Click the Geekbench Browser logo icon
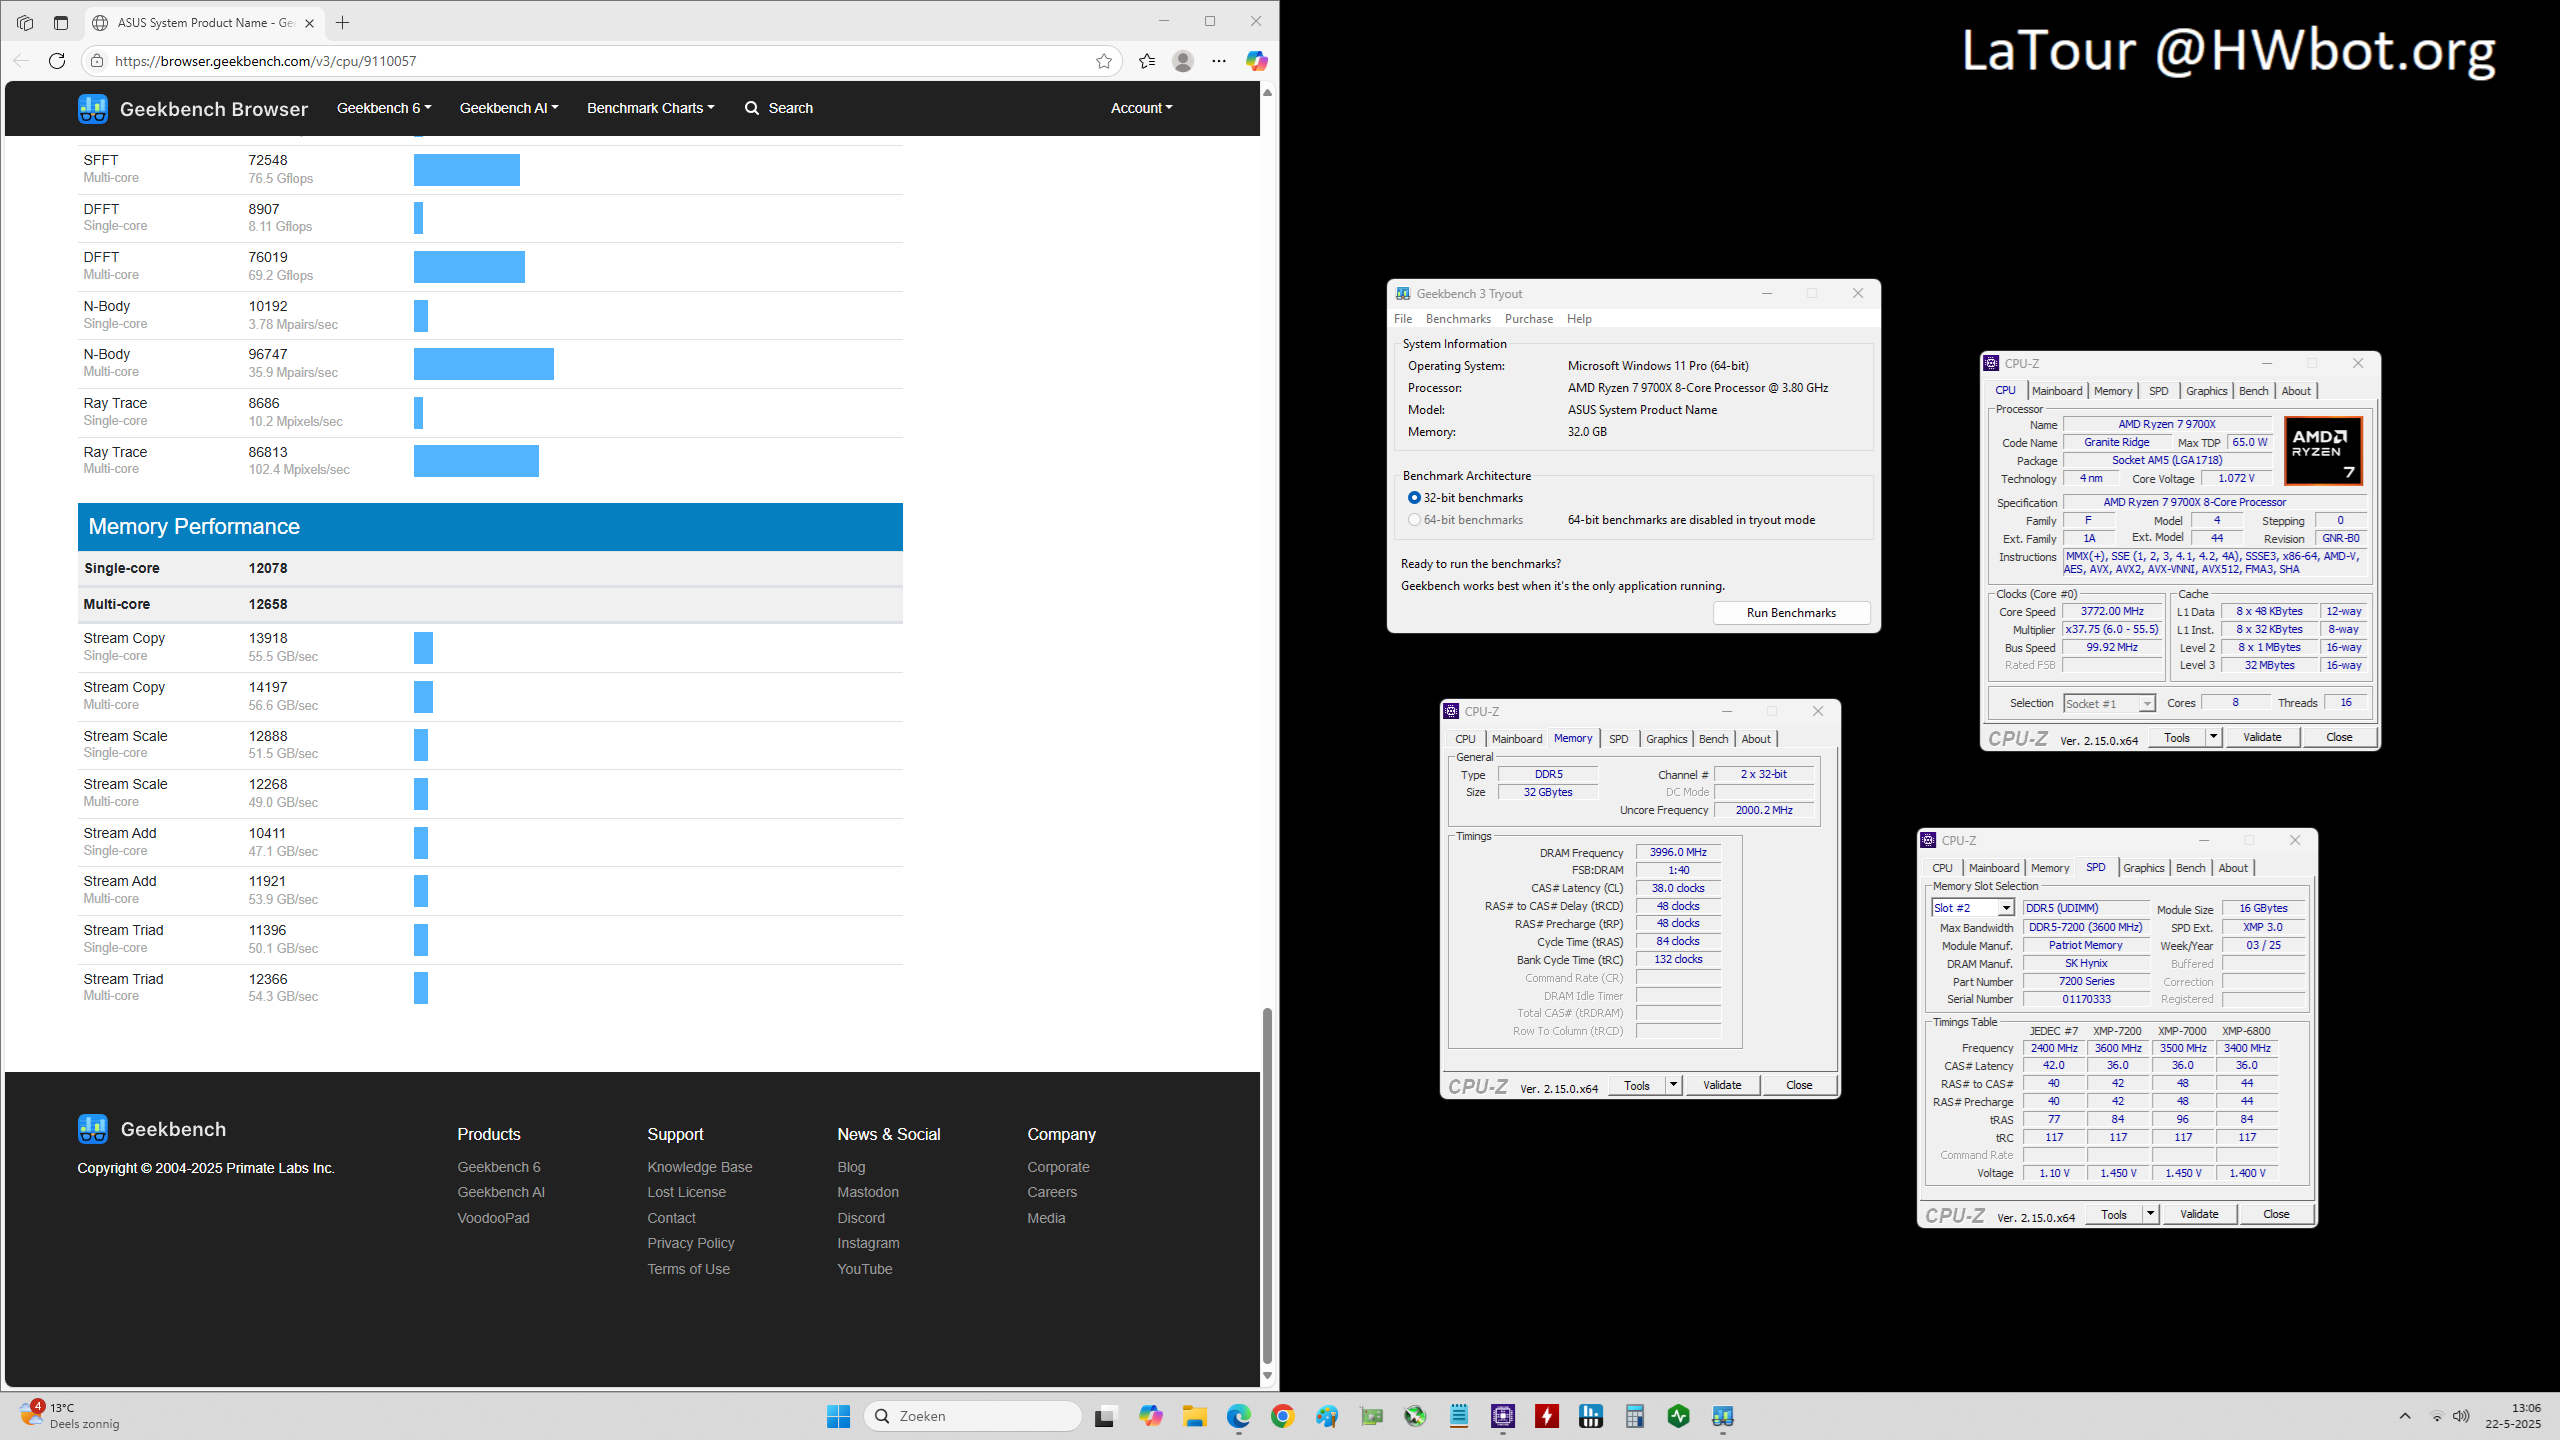 (x=93, y=108)
